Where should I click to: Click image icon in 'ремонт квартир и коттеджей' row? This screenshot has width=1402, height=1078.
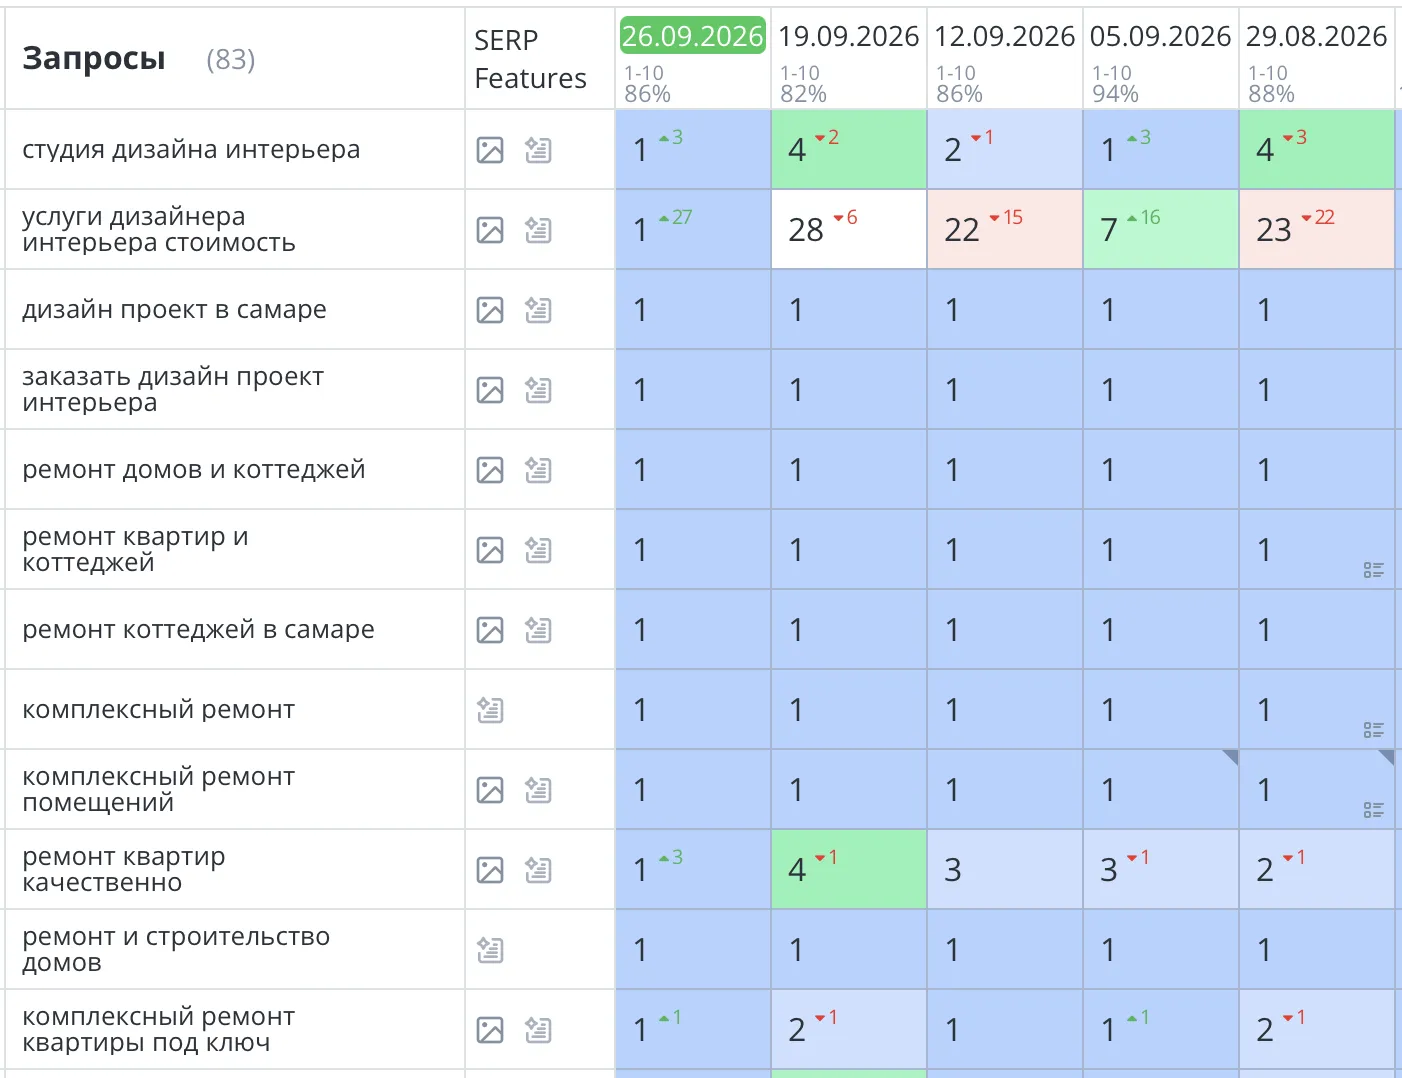(490, 550)
